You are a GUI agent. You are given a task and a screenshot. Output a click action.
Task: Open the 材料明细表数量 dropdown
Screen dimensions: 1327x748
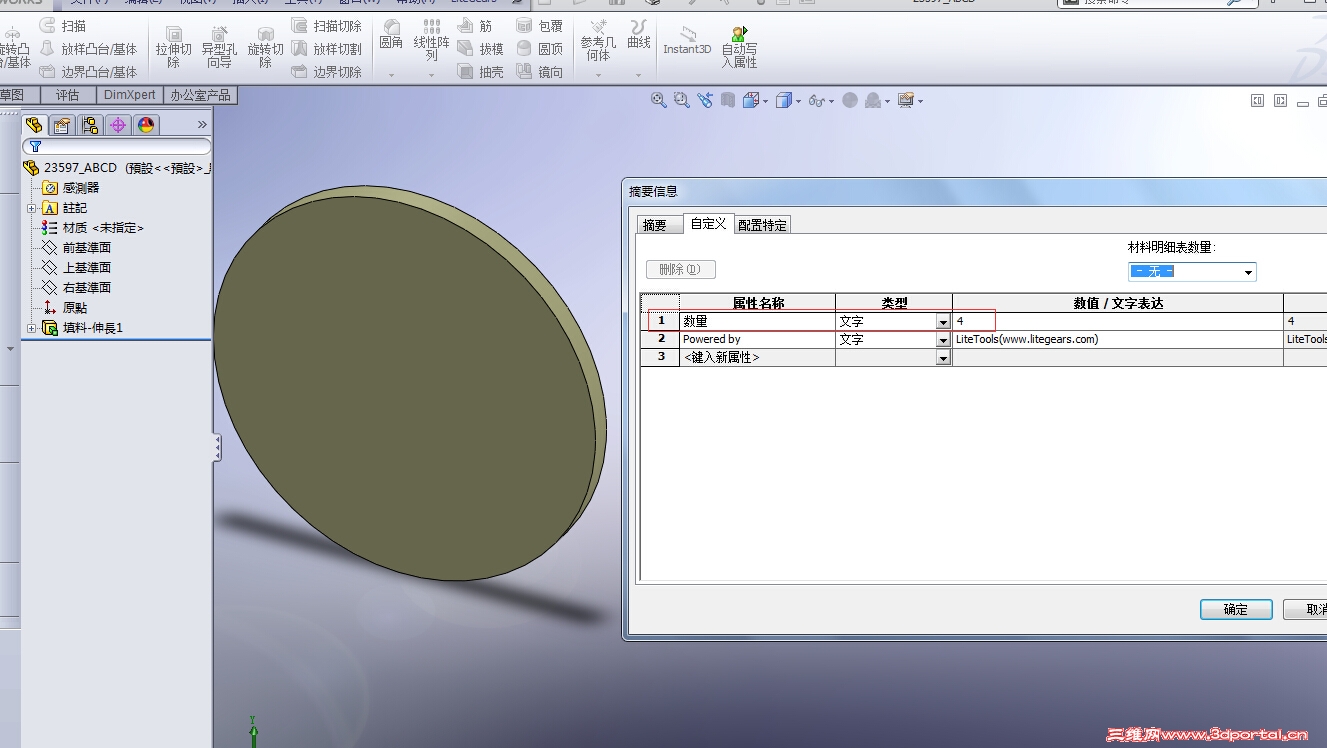point(1248,272)
